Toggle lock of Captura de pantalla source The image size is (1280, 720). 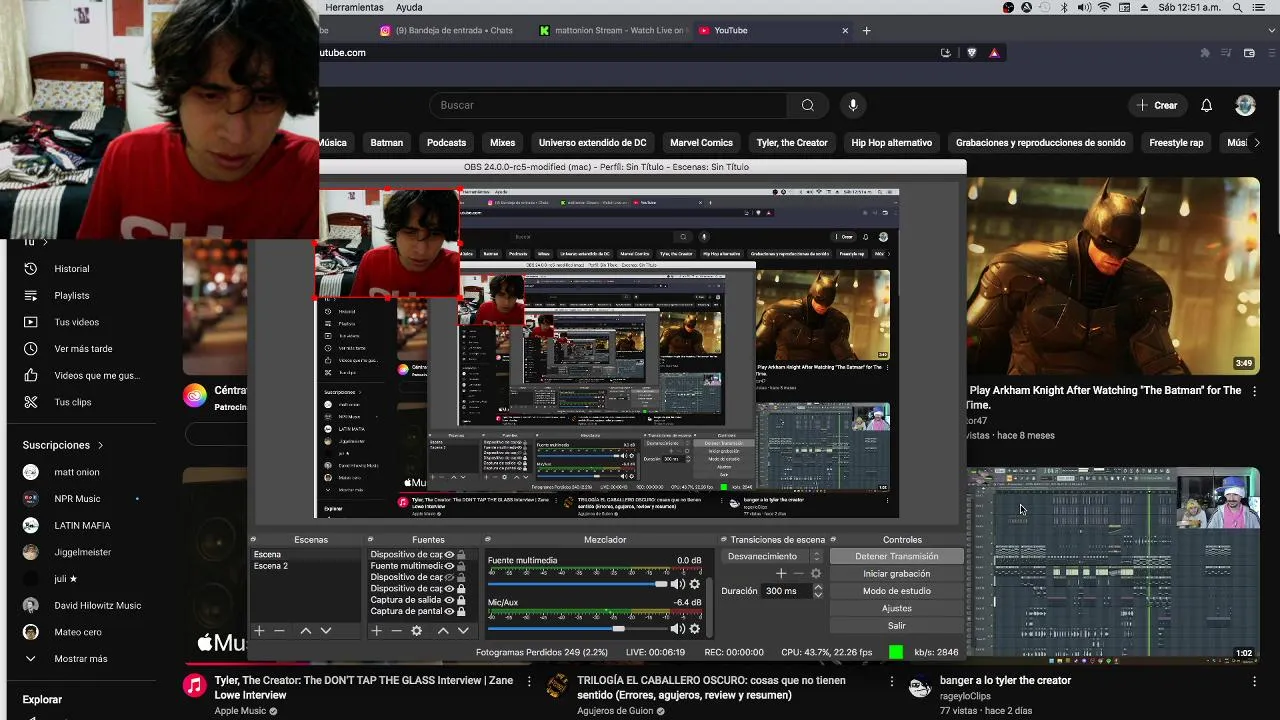tap(461, 611)
